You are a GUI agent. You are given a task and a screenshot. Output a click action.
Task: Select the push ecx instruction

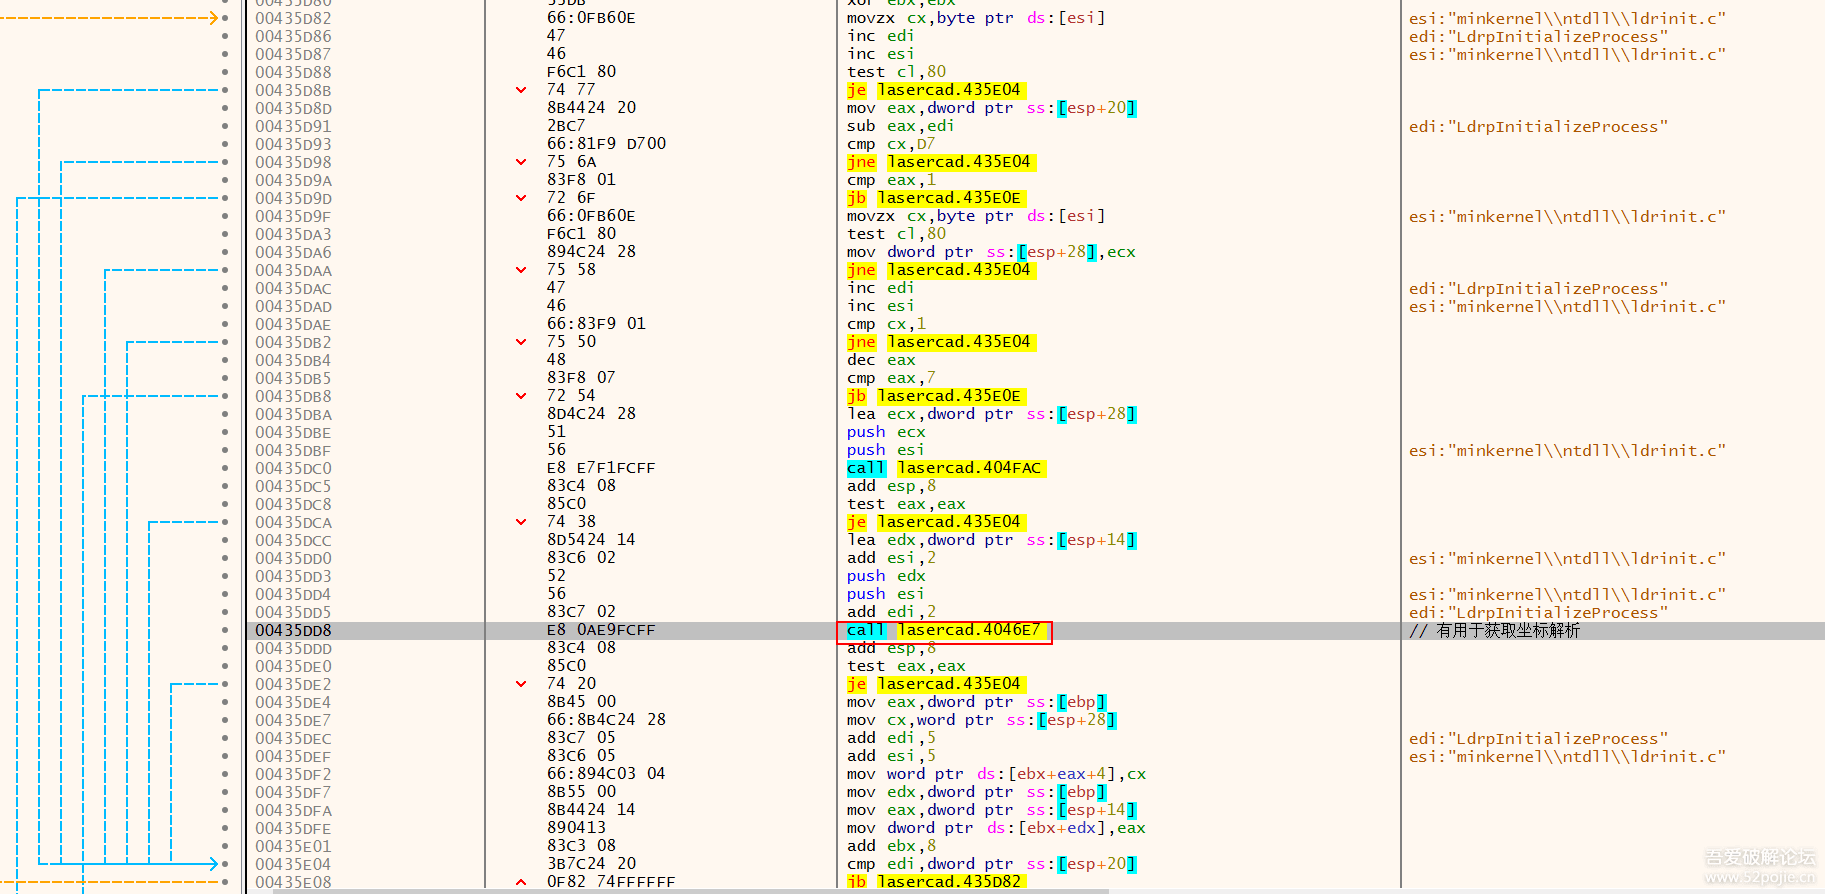click(x=886, y=432)
